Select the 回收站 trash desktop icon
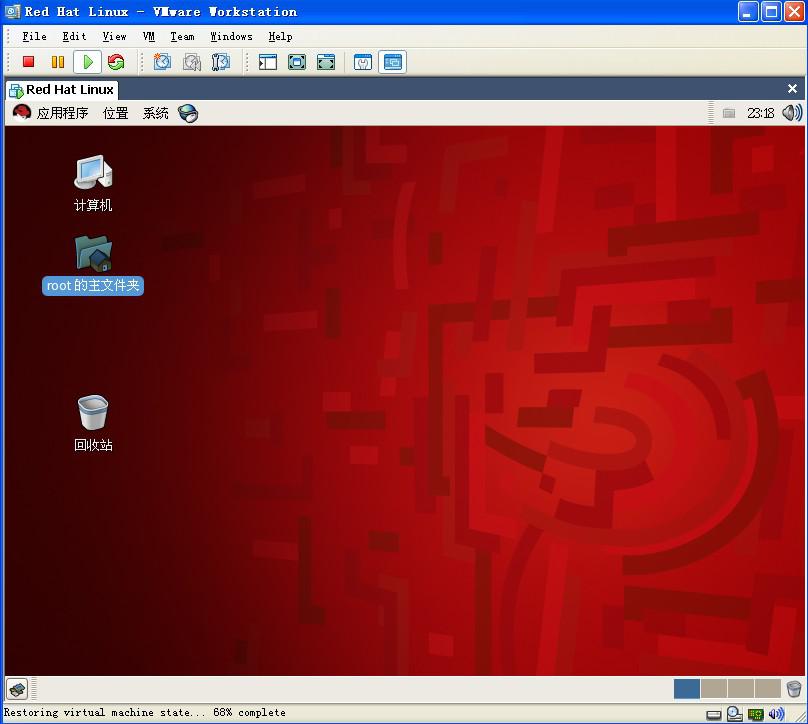The height and width of the screenshot is (724, 808). coord(93,412)
